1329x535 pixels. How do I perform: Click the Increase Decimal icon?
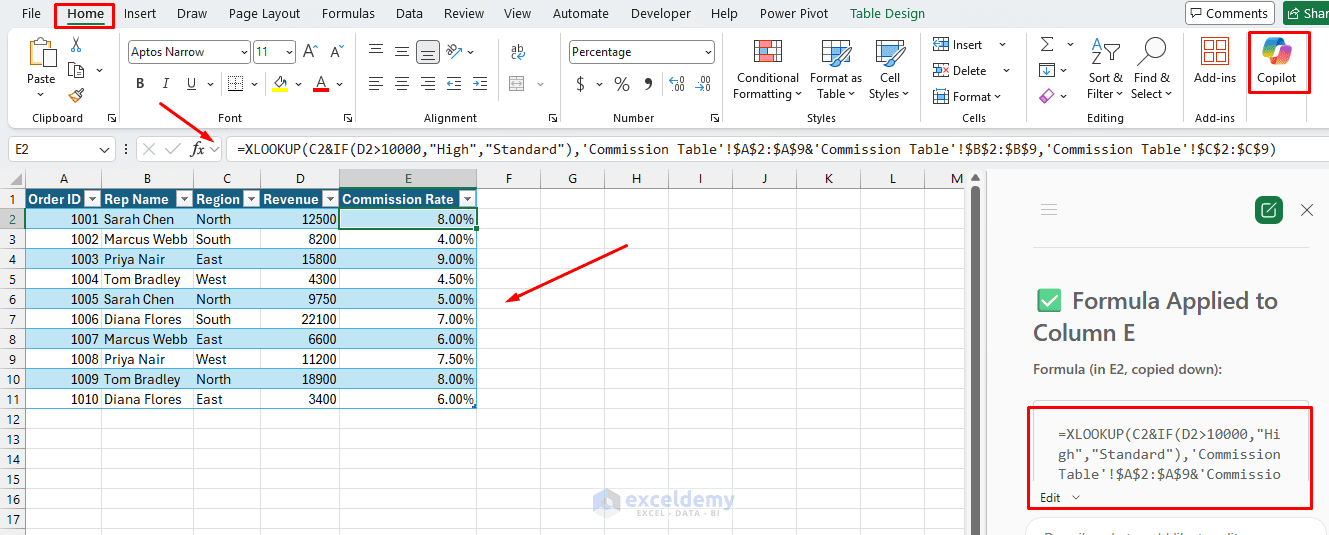pyautogui.click(x=677, y=84)
